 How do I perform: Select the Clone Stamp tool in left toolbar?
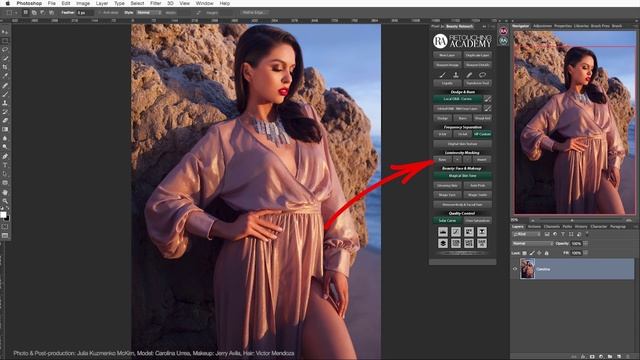(x=5, y=103)
